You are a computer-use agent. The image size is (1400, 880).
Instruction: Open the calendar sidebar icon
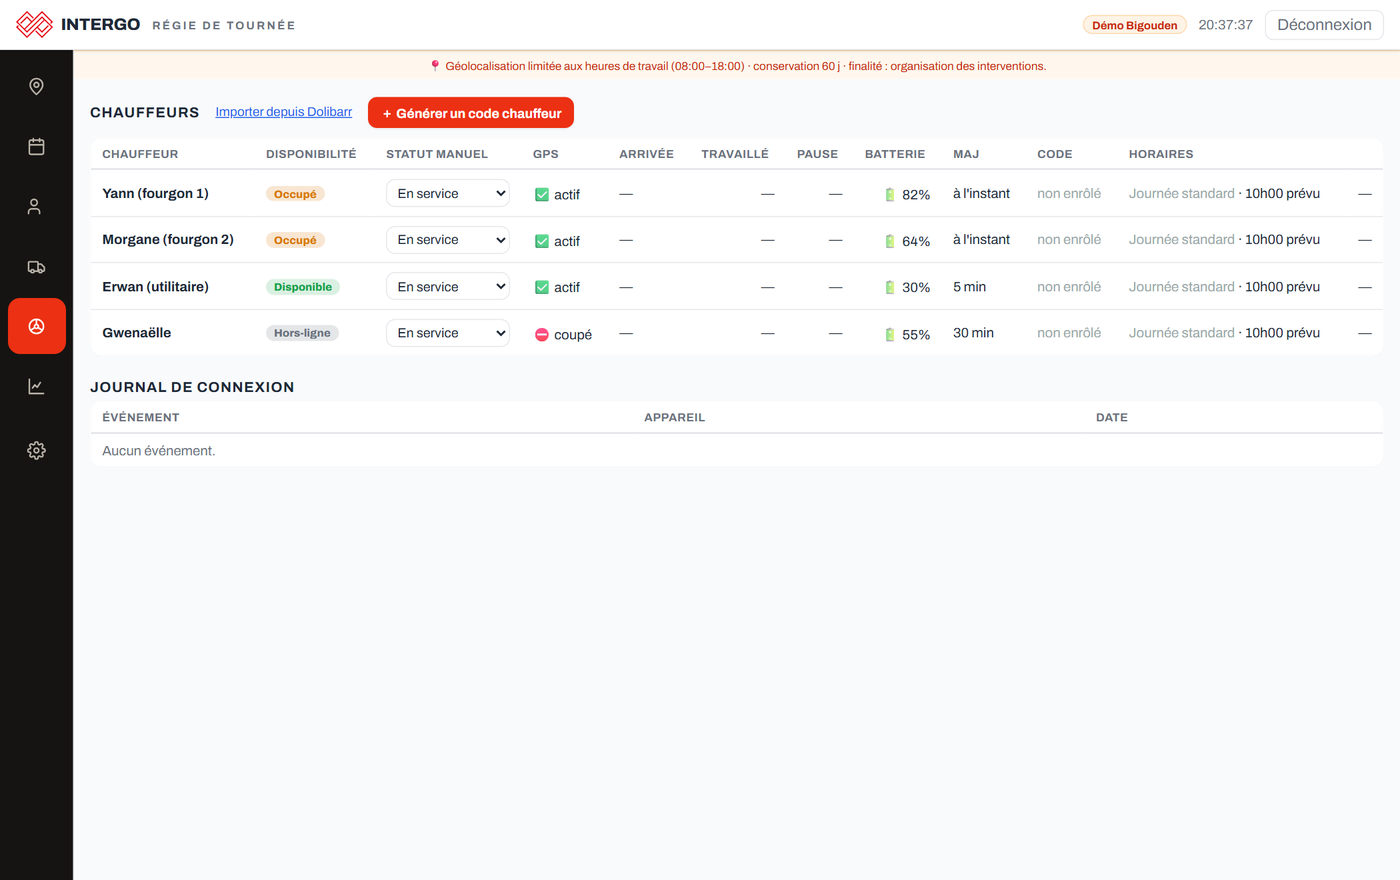(x=36, y=146)
